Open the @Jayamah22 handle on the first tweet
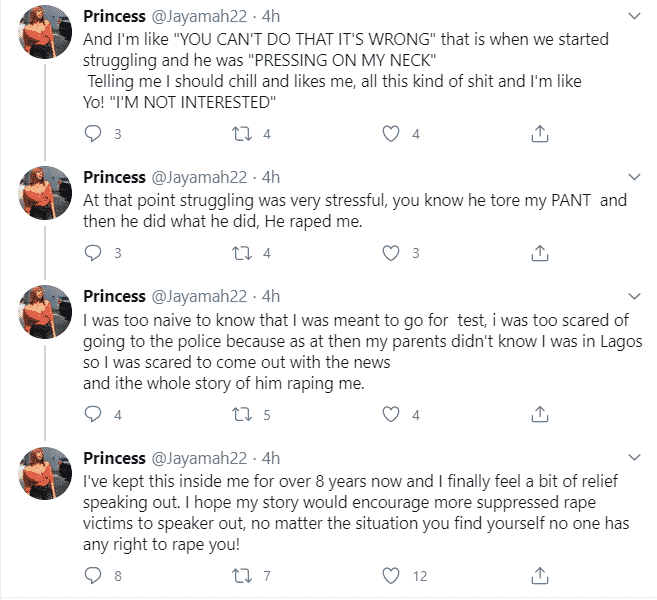This screenshot has width=657, height=600. click(x=200, y=17)
